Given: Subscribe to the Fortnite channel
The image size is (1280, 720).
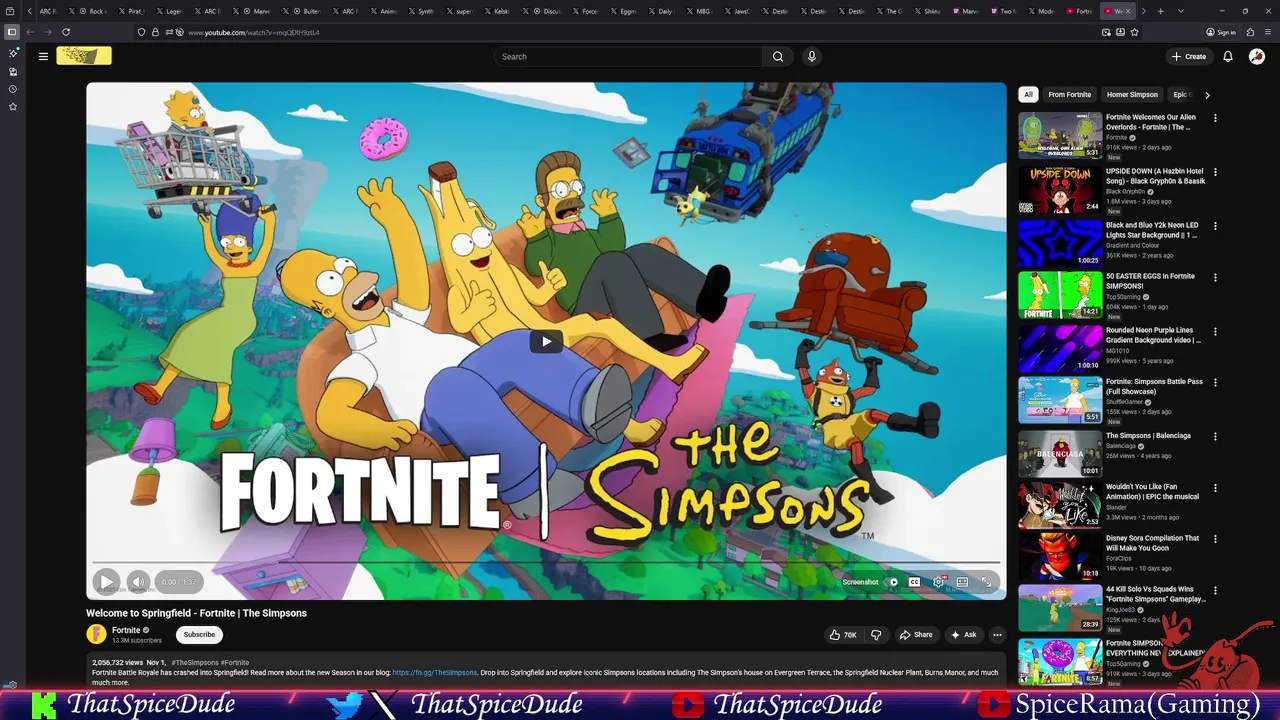Looking at the screenshot, I should pyautogui.click(x=199, y=634).
